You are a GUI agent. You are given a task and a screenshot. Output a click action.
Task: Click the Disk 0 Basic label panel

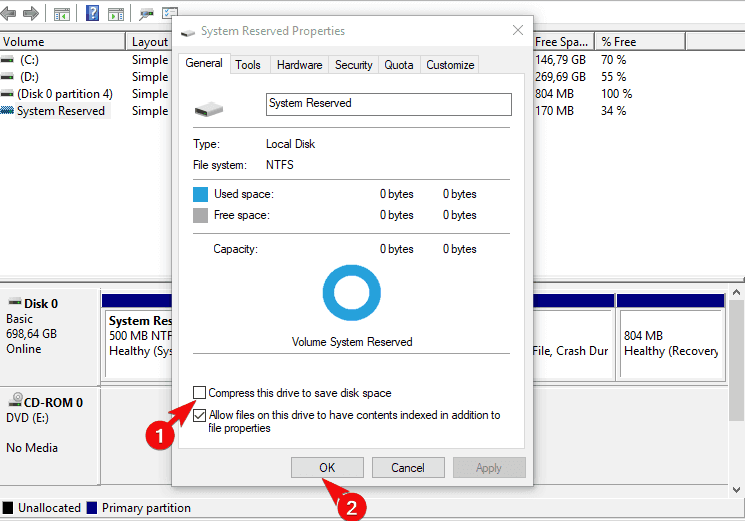pos(50,336)
